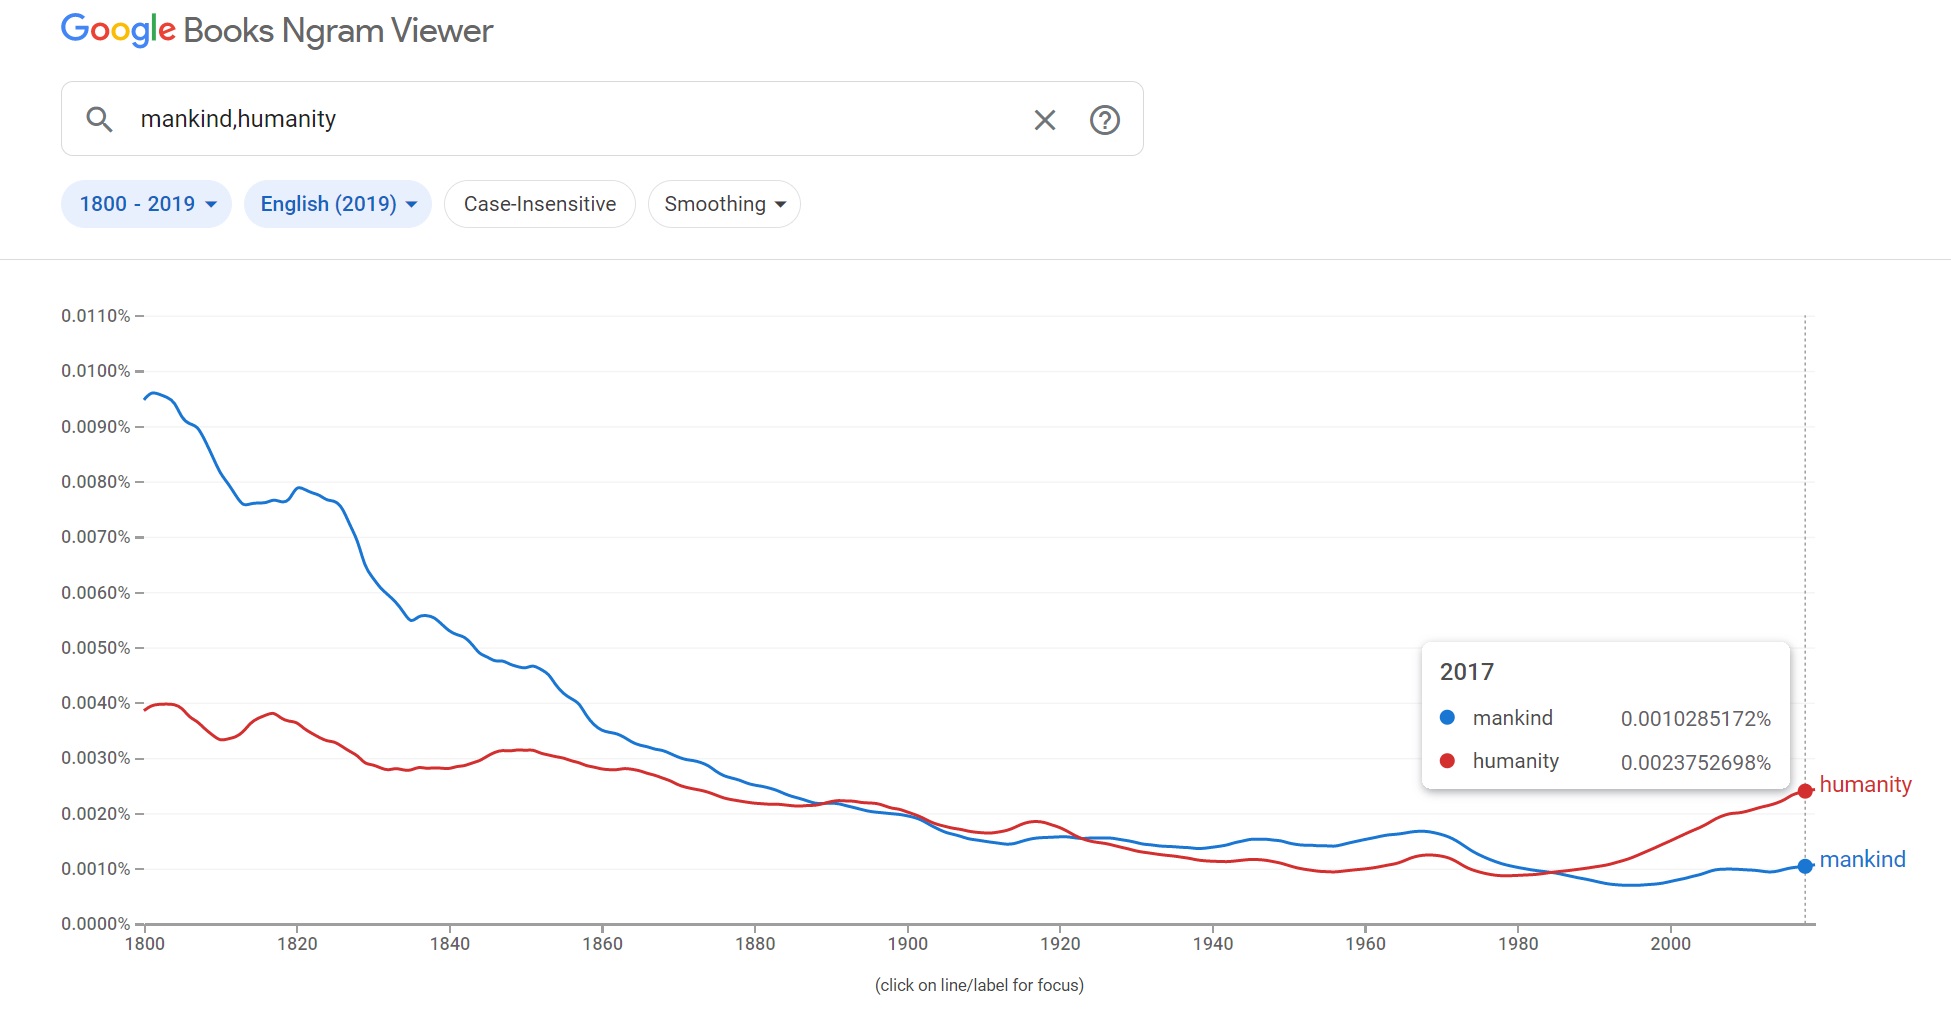
Task: Click the 0.0050% label on the y-axis
Action: pyautogui.click(x=96, y=648)
